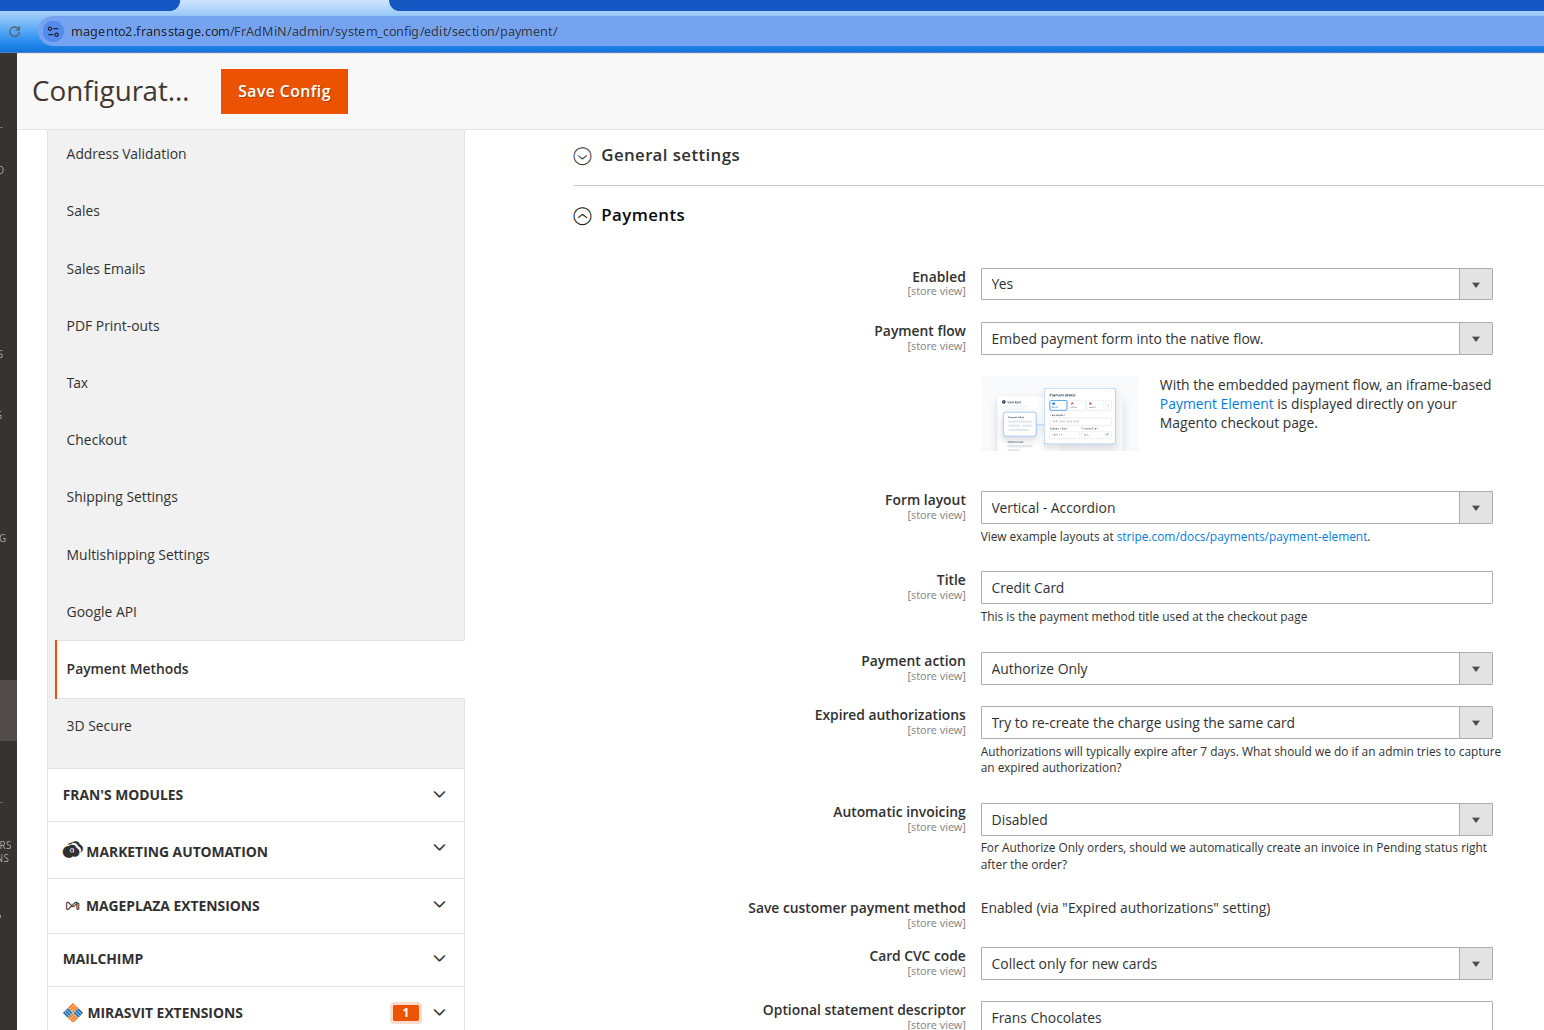Viewport: 1544px width, 1030px height.
Task: Go to Shipping Settings section
Action: pos(122,497)
